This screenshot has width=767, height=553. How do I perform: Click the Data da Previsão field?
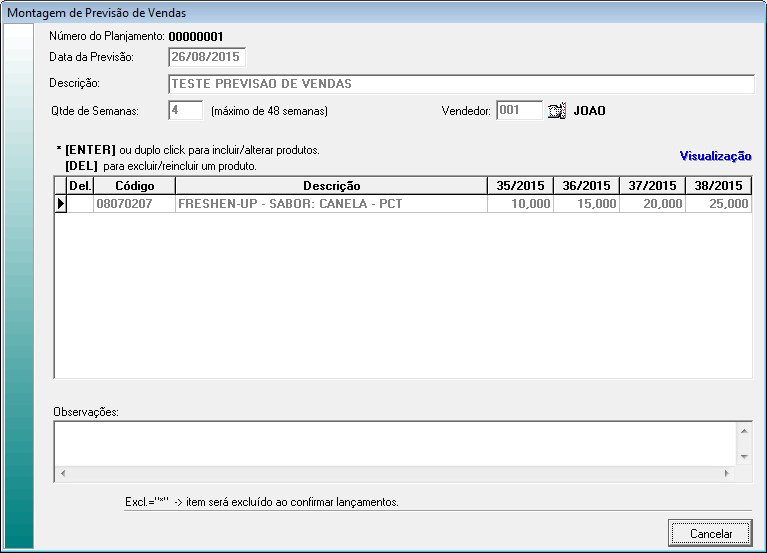(207, 57)
